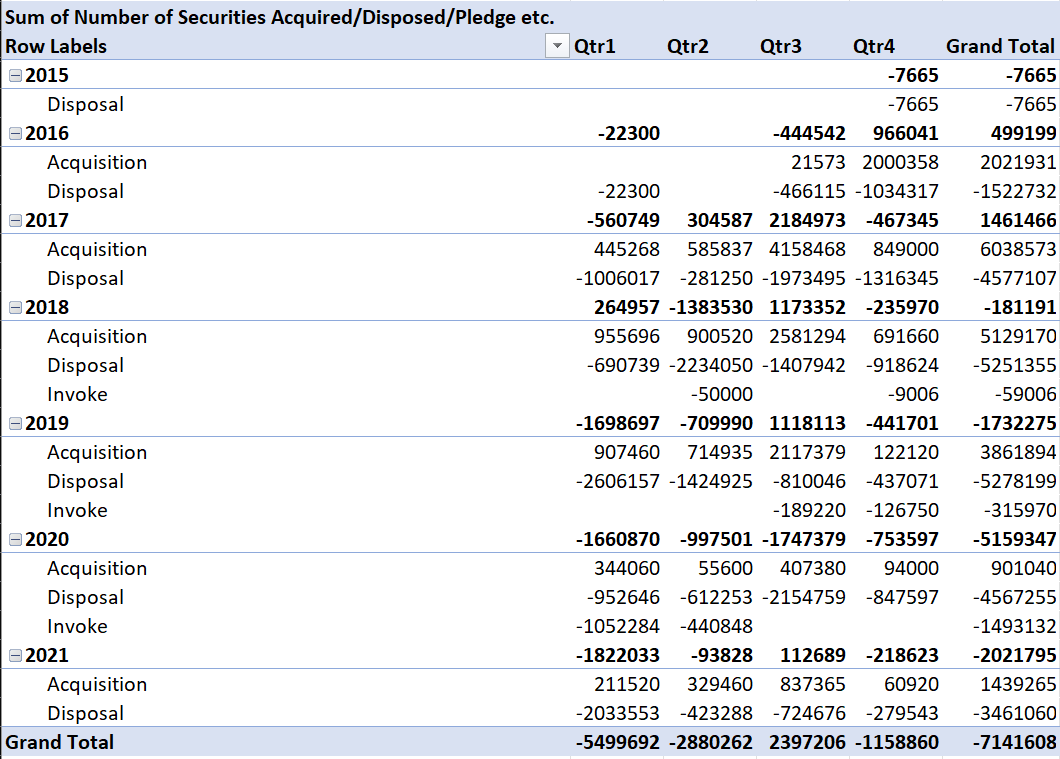Select the Grand Total row label at bottom
The height and width of the screenshot is (759, 1060).
coord(60,742)
